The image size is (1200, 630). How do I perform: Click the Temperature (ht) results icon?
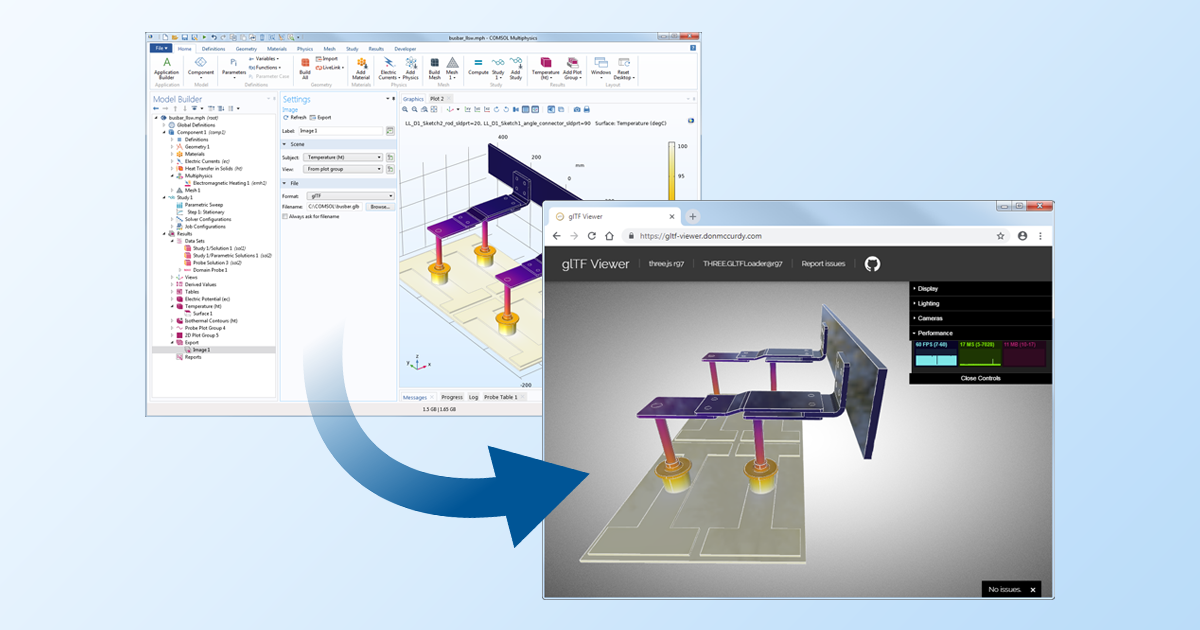tap(546, 67)
